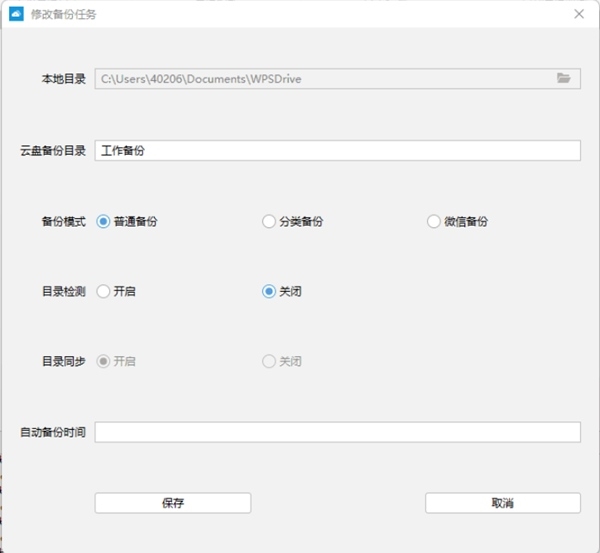This screenshot has width=600, height=553.
Task: Click the C:\Users\40206\Documents\WPSDrive path field
Action: (338, 78)
